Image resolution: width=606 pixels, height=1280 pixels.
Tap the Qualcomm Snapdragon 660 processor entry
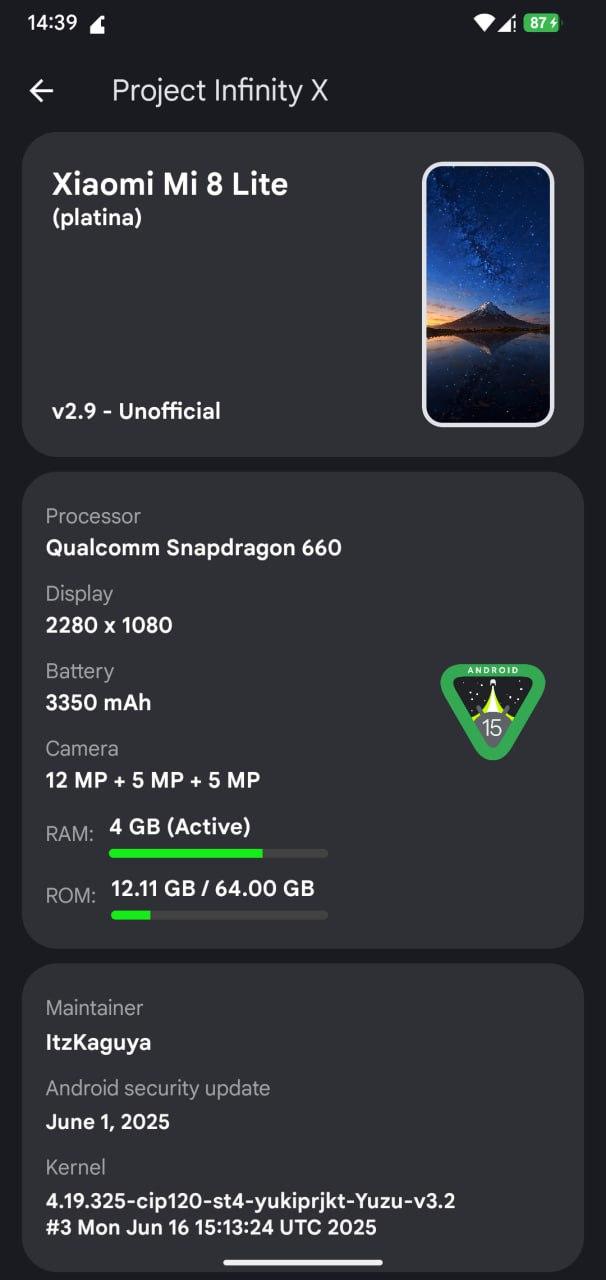(194, 548)
